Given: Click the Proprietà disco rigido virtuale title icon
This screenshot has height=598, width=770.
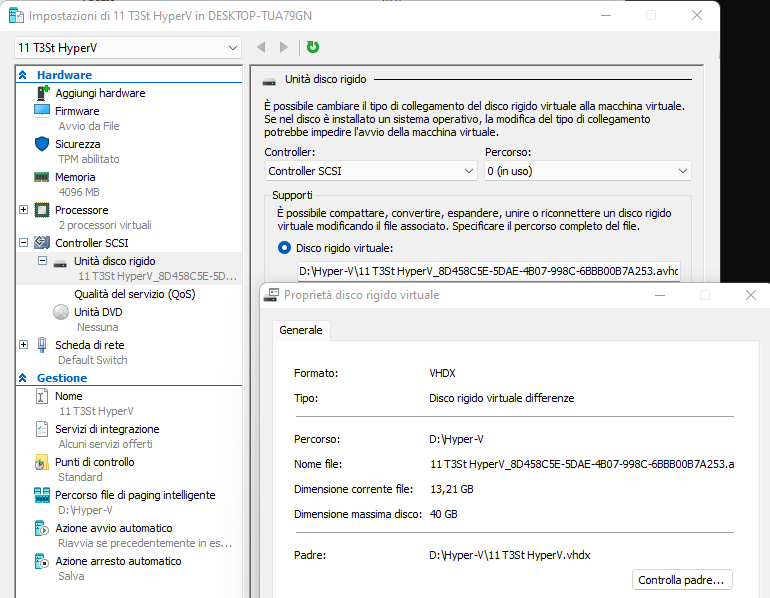Looking at the screenshot, I should click(271, 295).
